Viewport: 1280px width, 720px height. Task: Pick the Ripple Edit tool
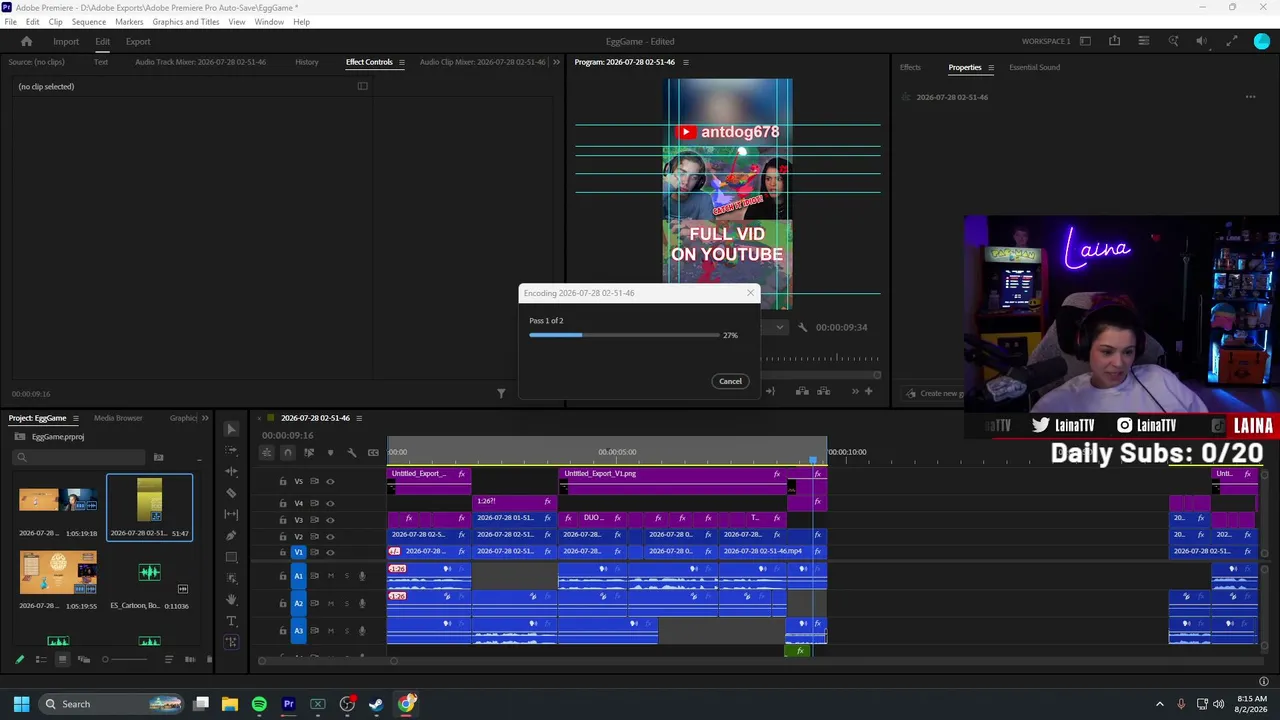(x=231, y=471)
